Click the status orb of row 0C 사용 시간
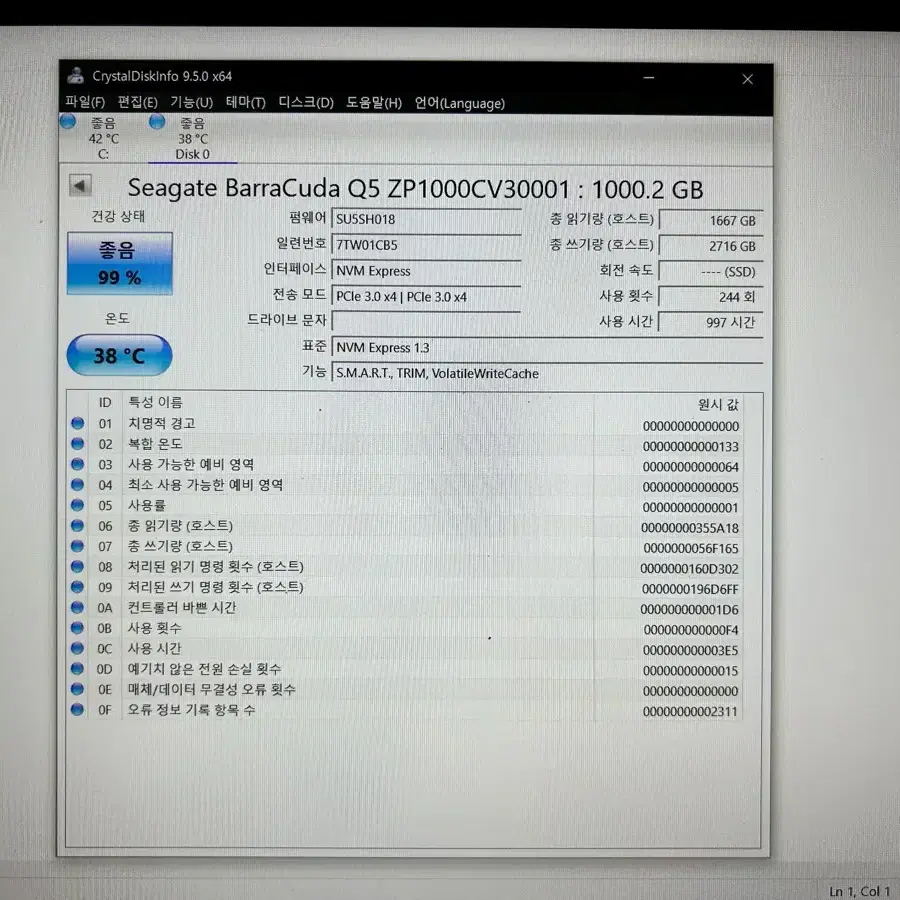Image resolution: width=900 pixels, height=900 pixels. (x=77, y=648)
